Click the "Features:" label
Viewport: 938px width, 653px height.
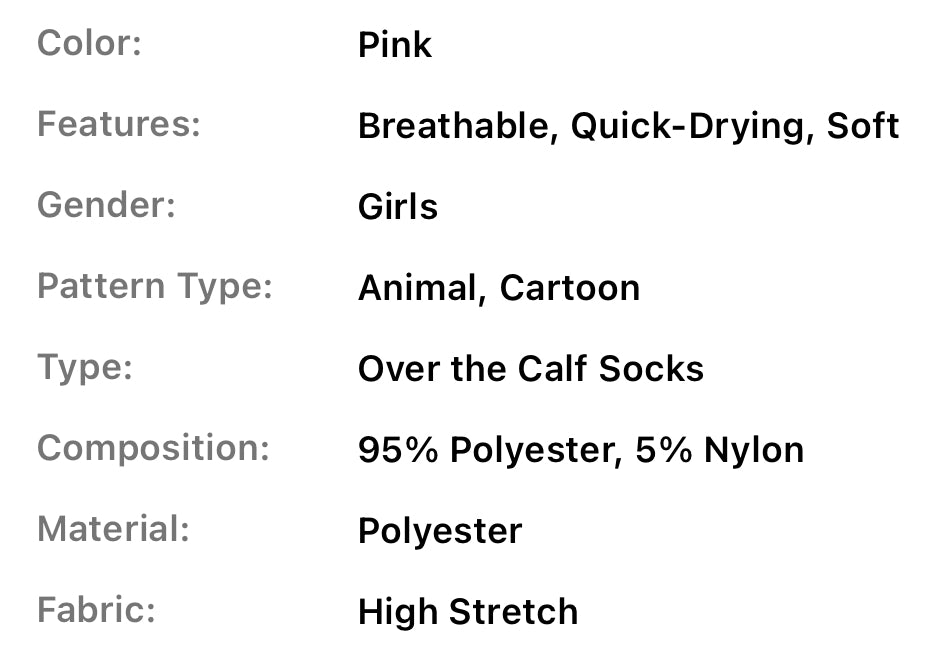click(x=119, y=125)
